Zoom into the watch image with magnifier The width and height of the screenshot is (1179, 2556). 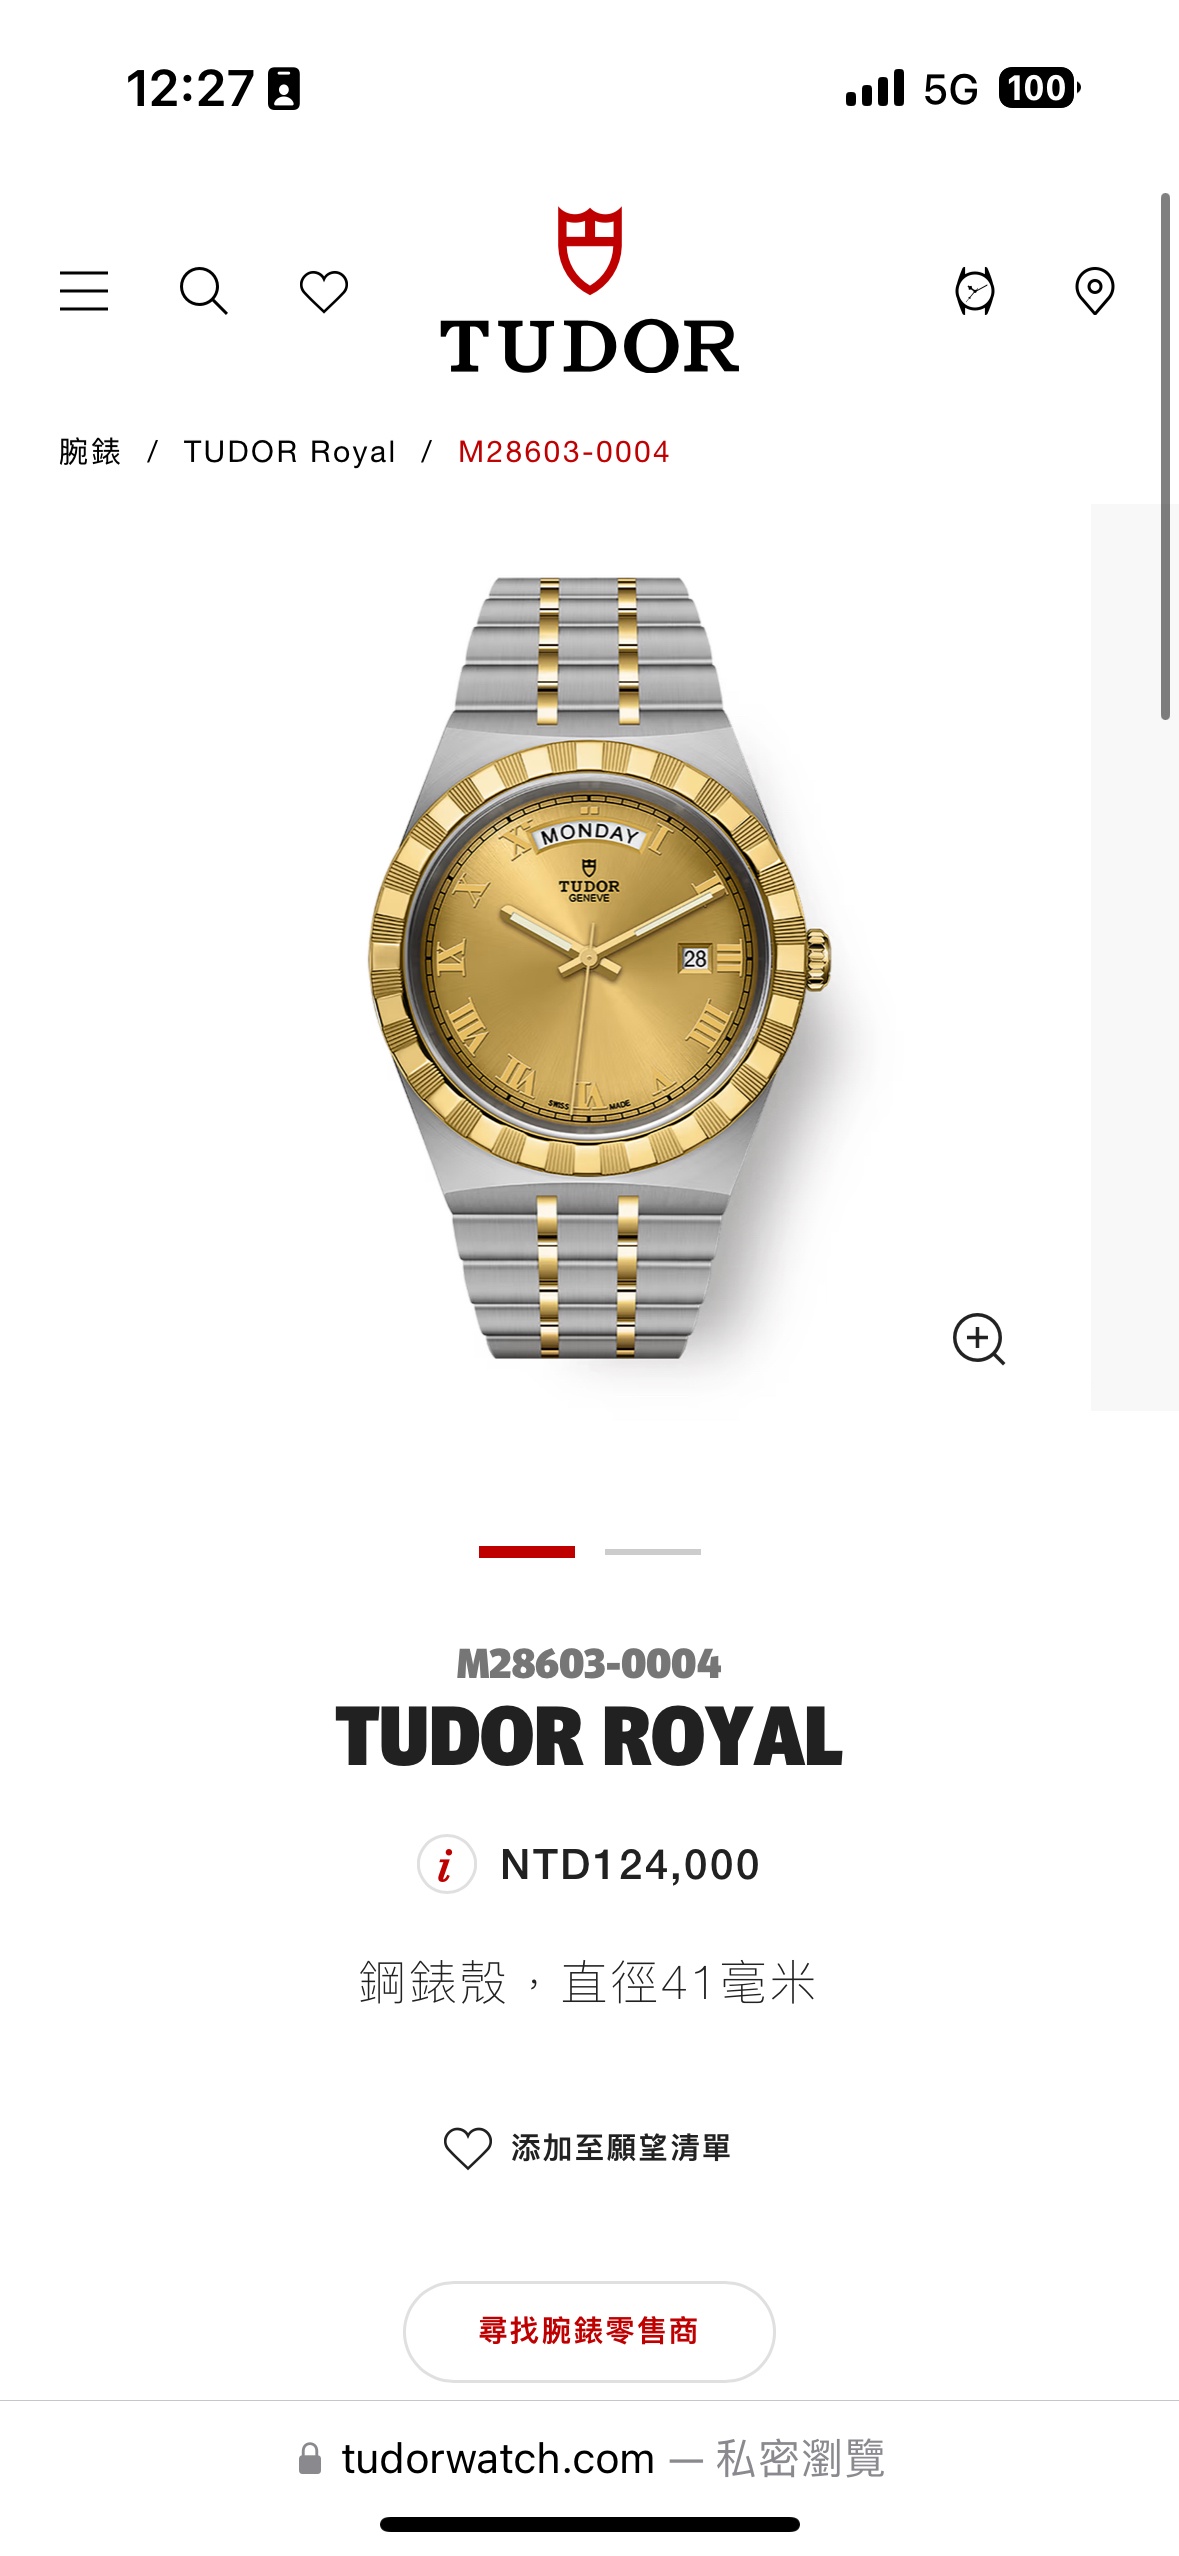979,1339
